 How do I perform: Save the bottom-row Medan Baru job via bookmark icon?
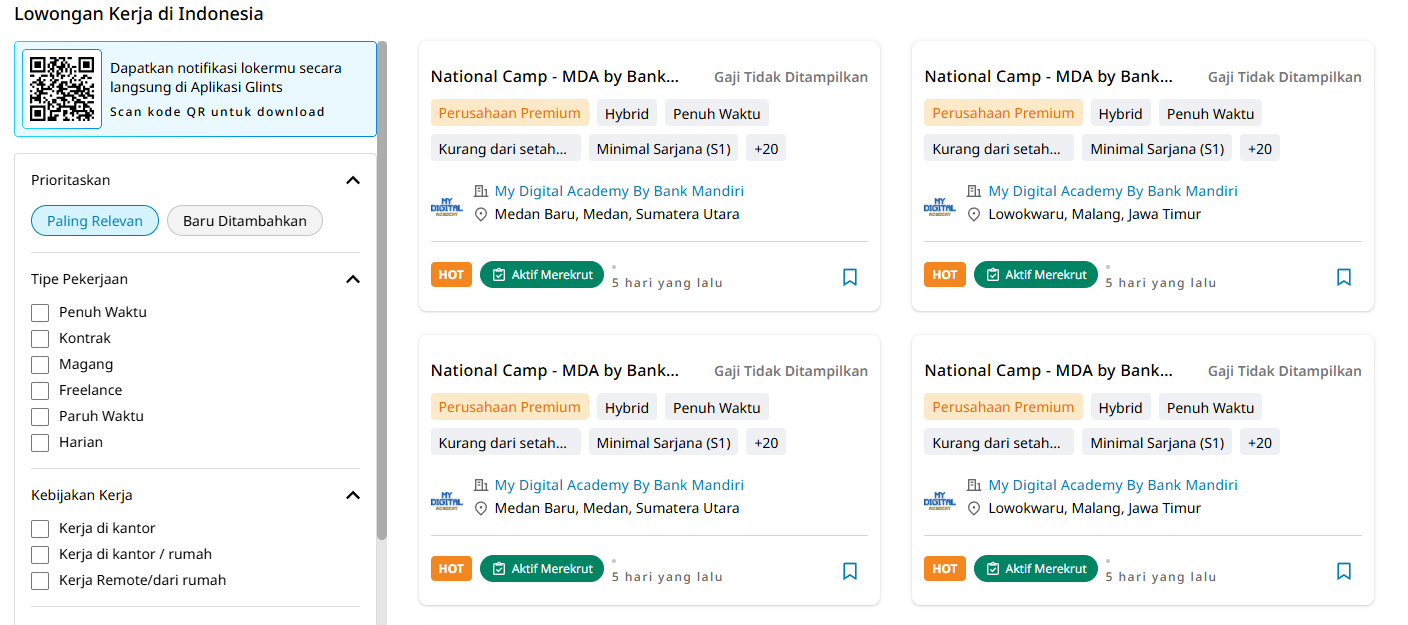(850, 571)
